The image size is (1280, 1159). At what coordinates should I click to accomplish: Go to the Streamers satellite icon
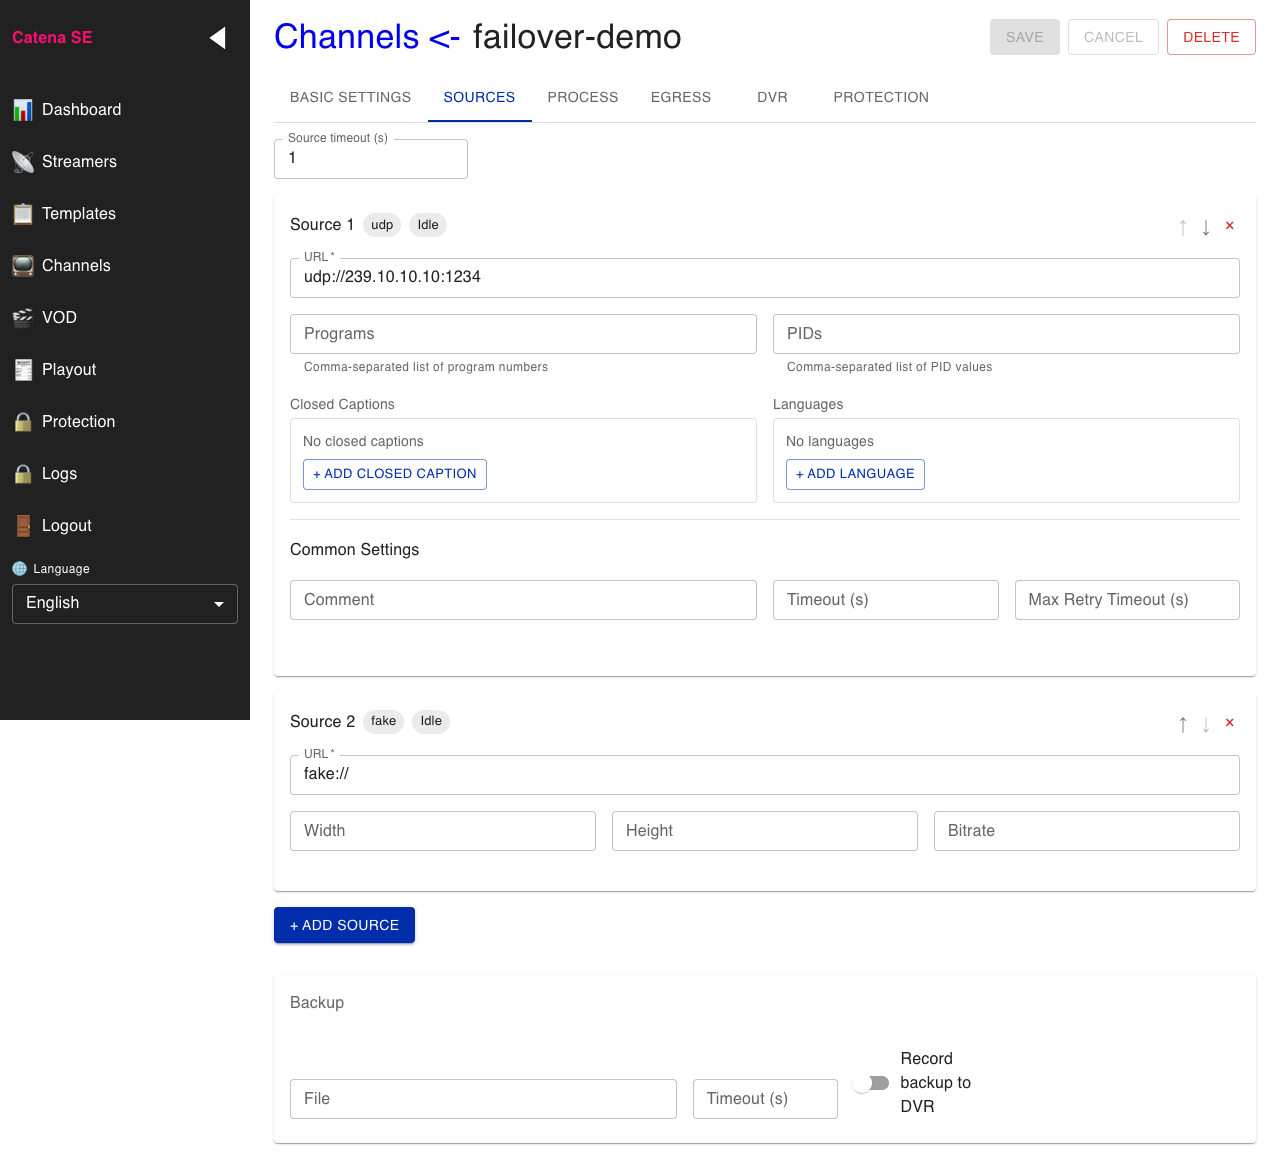coord(23,162)
